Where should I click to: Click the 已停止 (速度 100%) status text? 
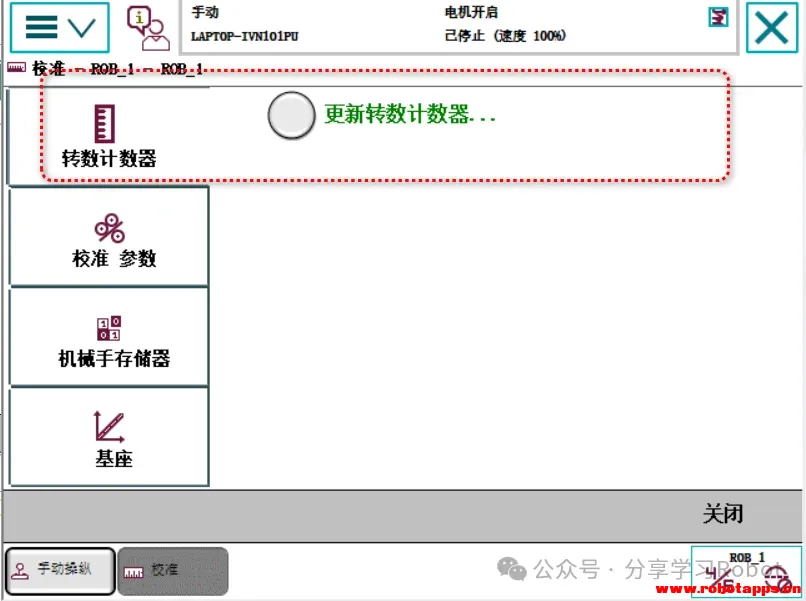[x=505, y=35]
